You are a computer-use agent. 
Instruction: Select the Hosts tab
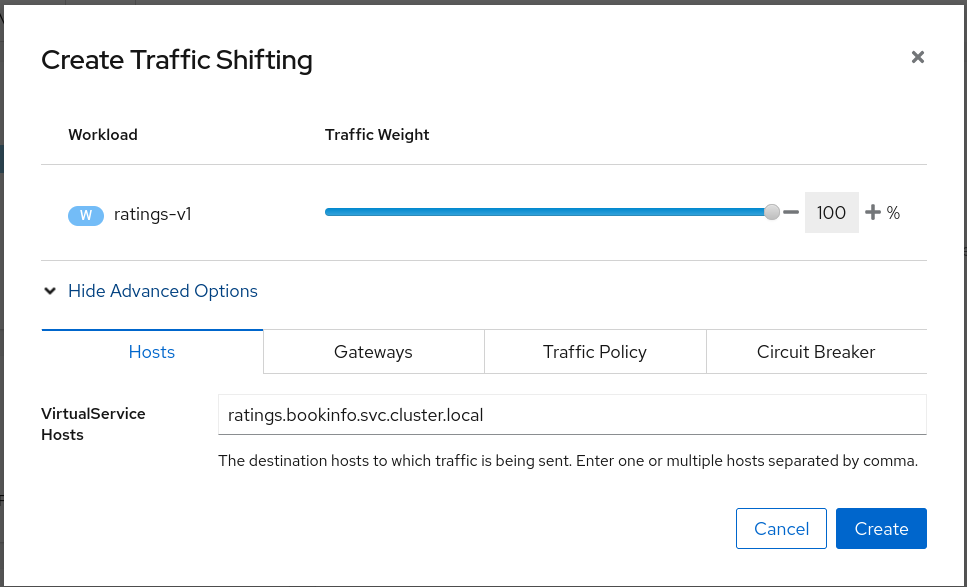point(152,352)
